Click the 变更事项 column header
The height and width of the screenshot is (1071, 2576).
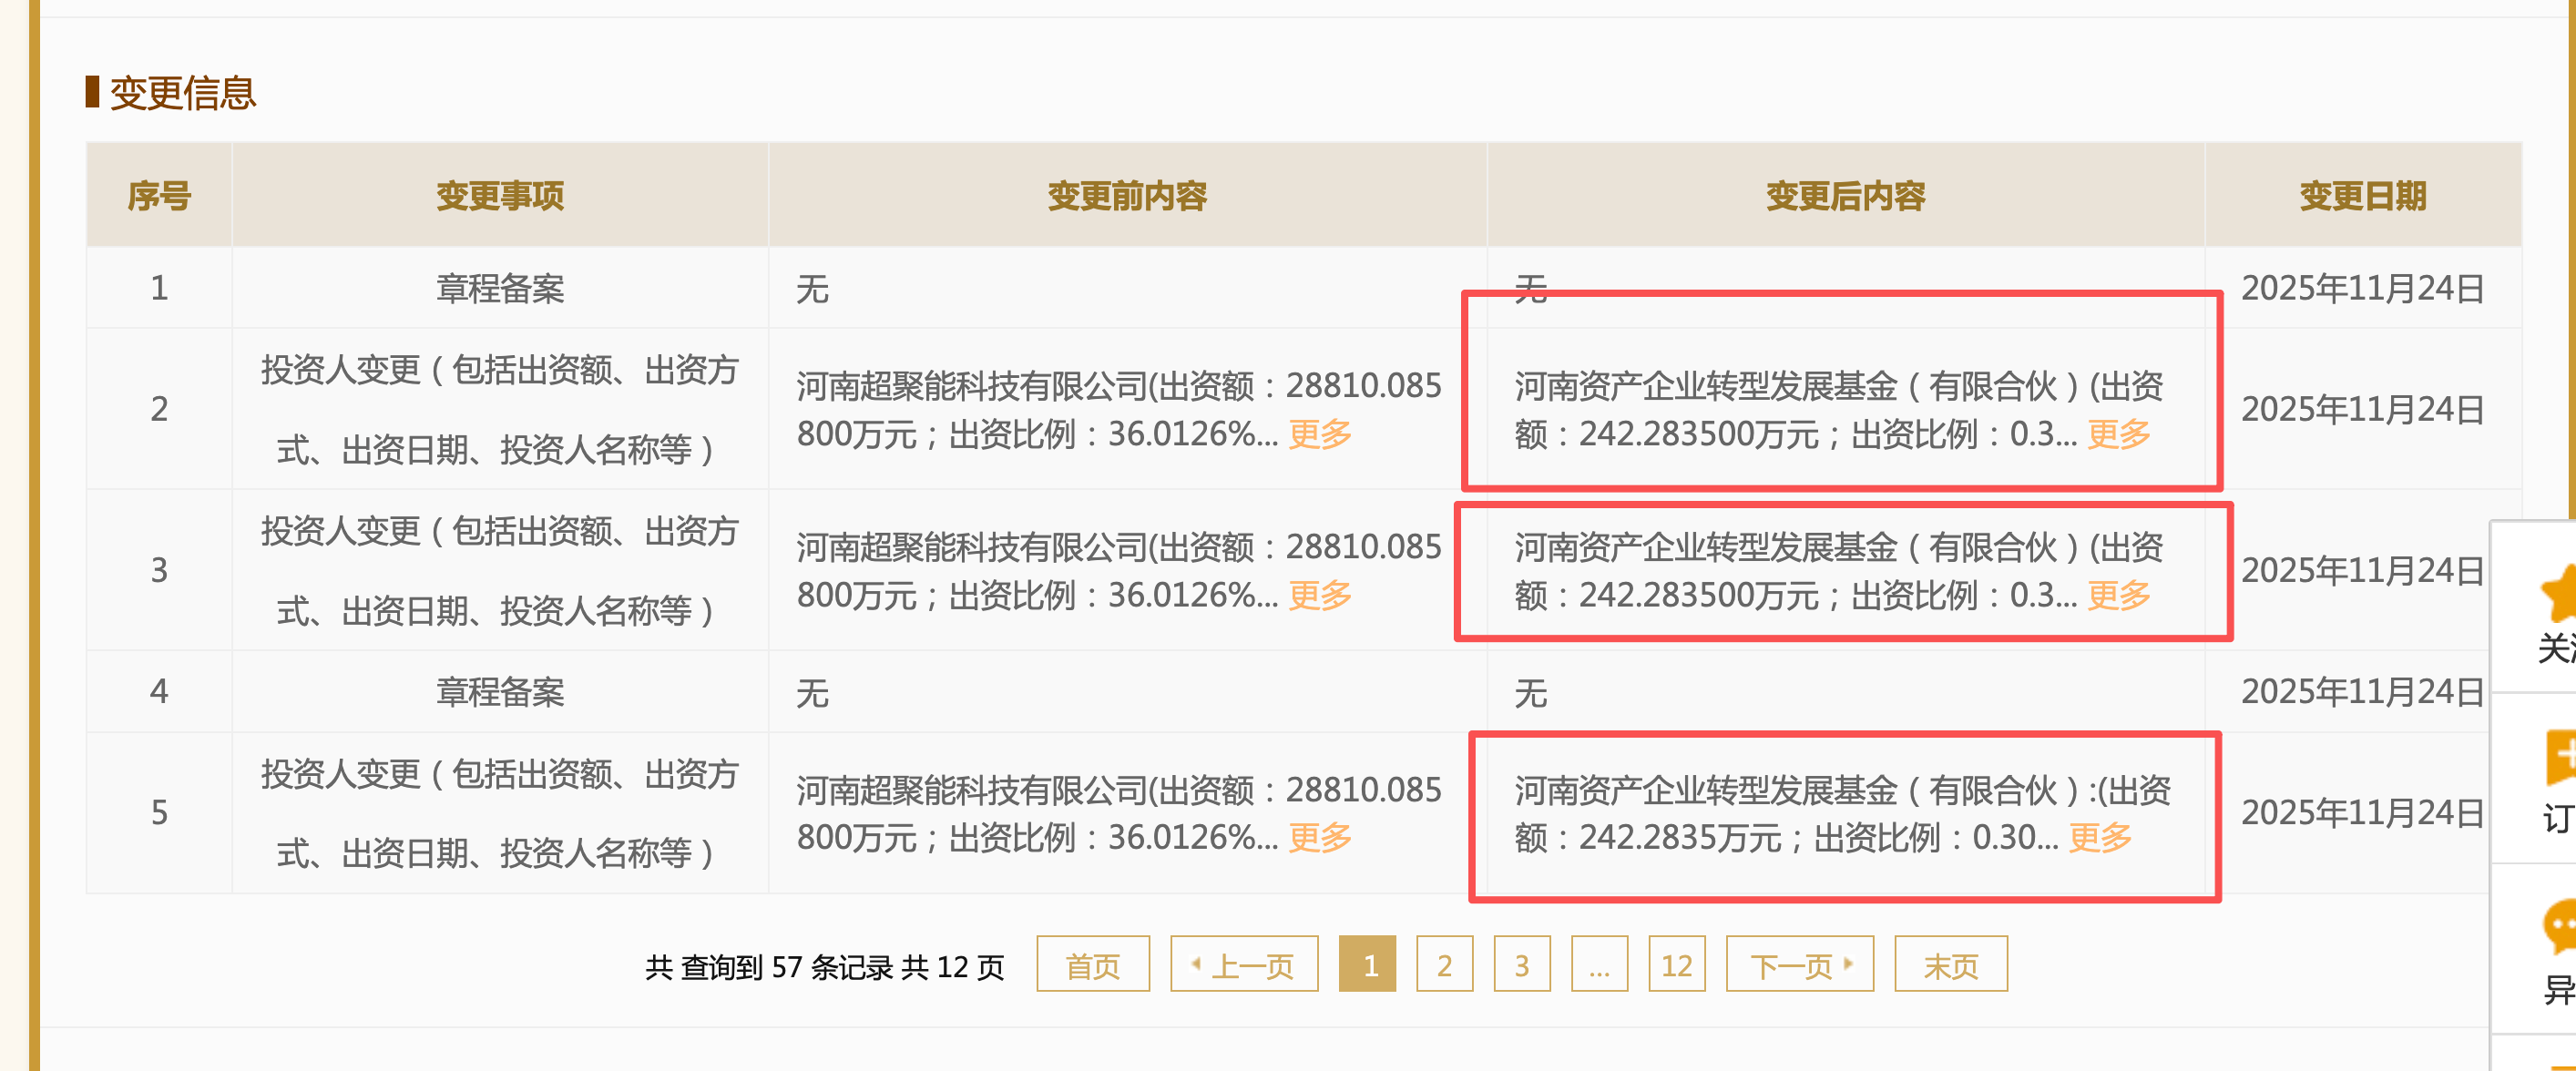coord(500,196)
